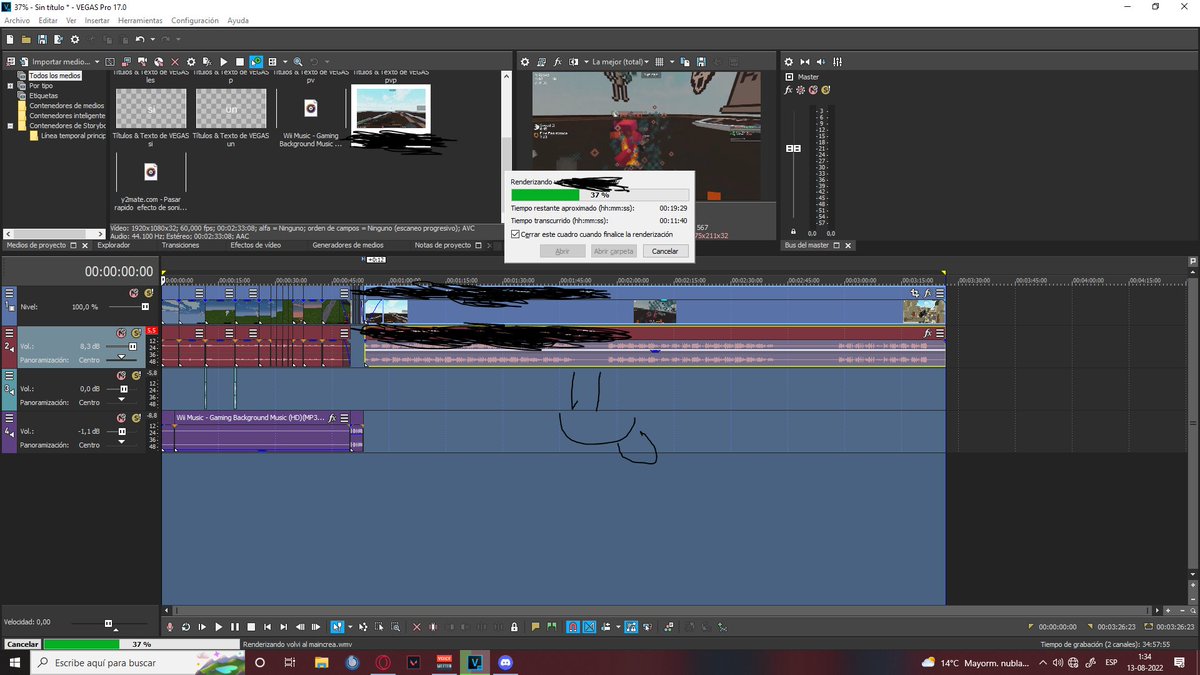Toggle snapping magnet icon
The height and width of the screenshot is (675, 1200).
(573, 627)
